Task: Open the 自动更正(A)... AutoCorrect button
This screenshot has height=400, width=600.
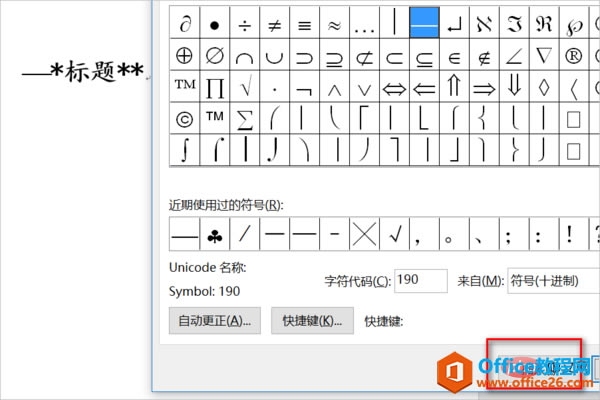Action: coord(215,320)
